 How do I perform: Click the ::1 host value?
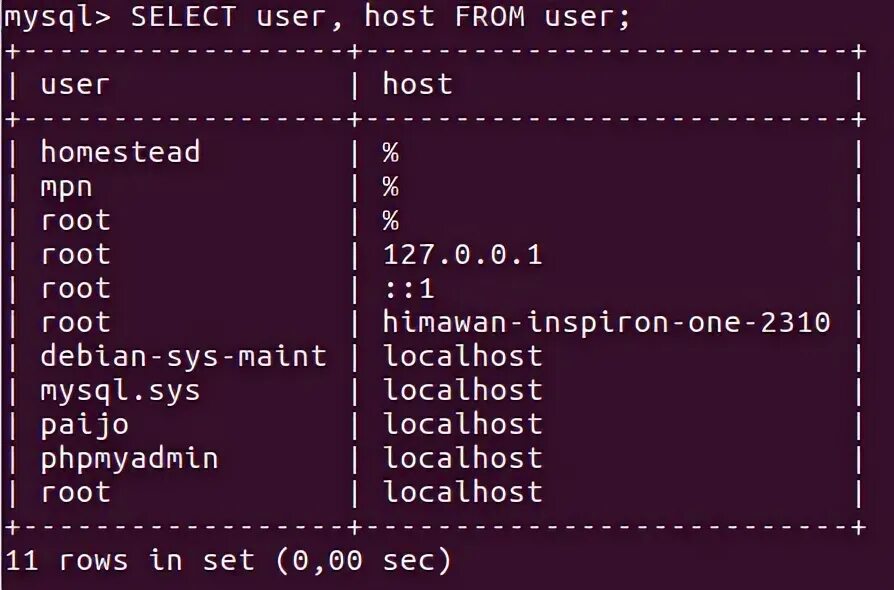pos(409,288)
